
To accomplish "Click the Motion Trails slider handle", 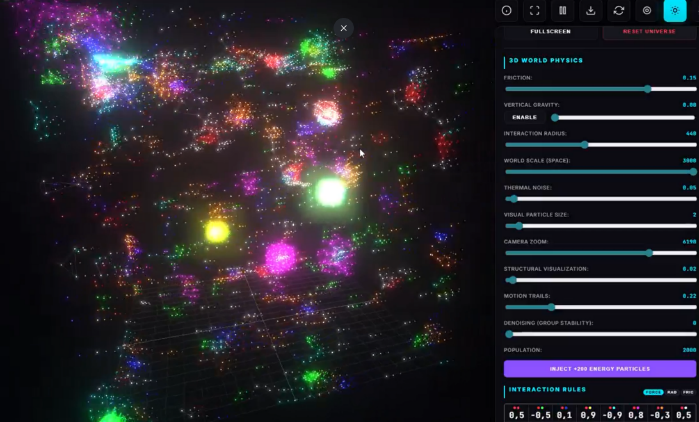I will tap(550, 307).
